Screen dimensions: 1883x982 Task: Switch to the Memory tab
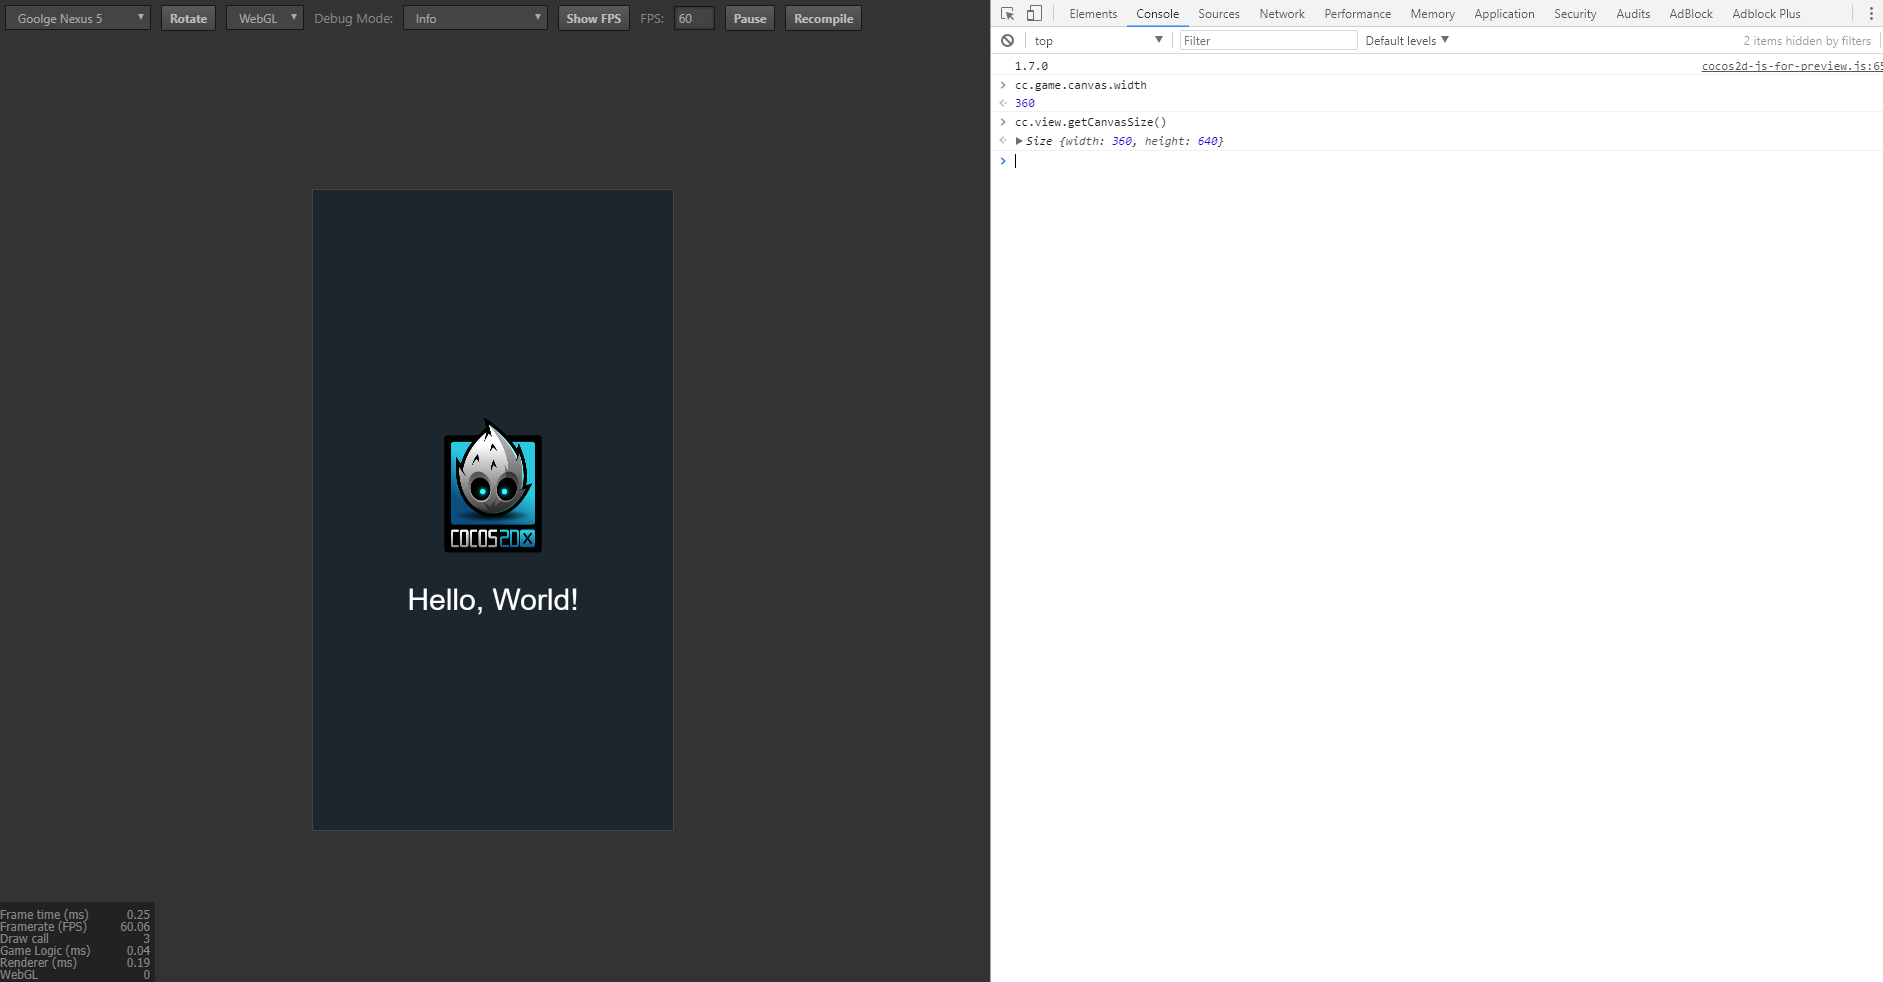(1433, 14)
